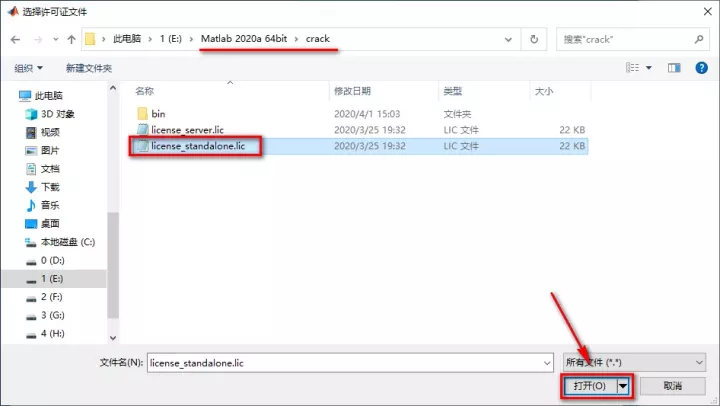Image resolution: width=720 pixels, height=406 pixels.
Task: Click 新建文件夹 button
Action: 88,68
